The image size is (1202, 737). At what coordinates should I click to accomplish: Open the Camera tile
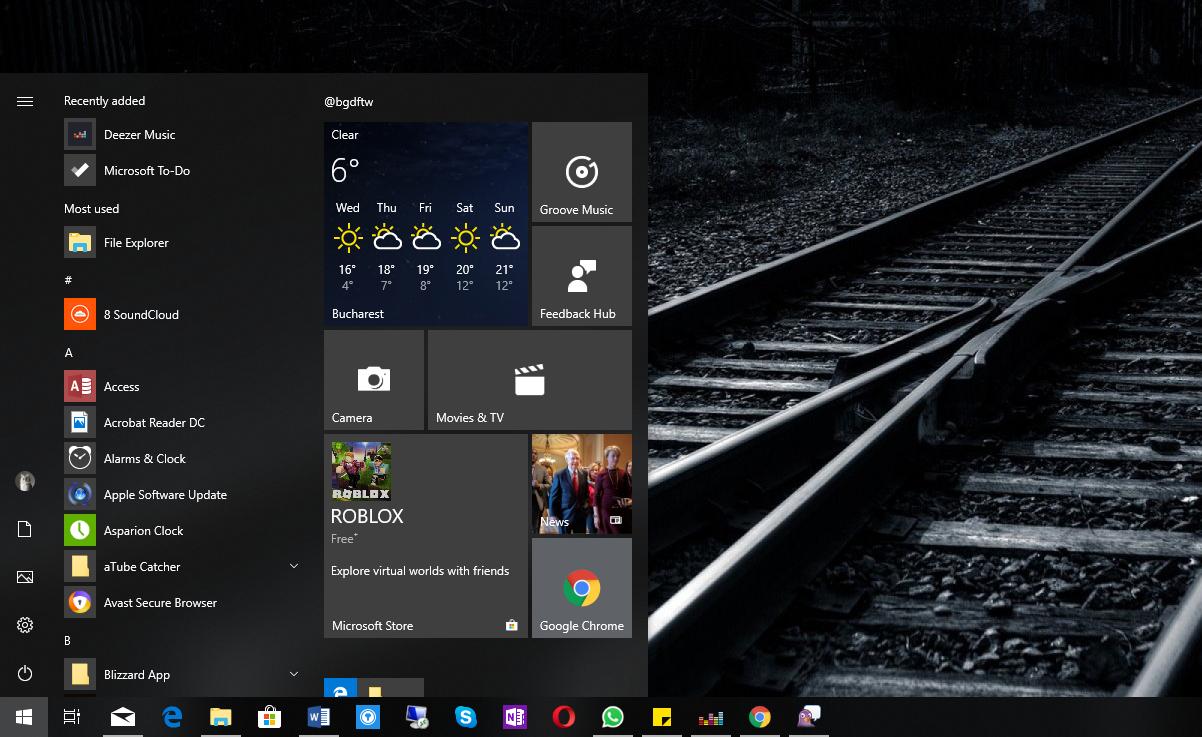coord(374,380)
